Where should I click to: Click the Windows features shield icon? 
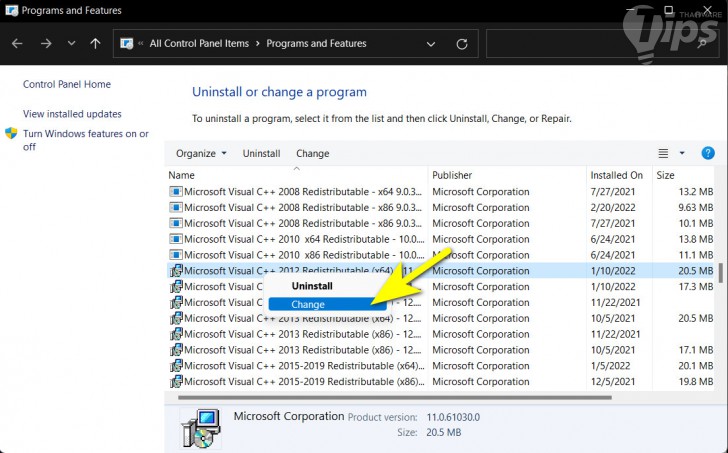point(11,134)
